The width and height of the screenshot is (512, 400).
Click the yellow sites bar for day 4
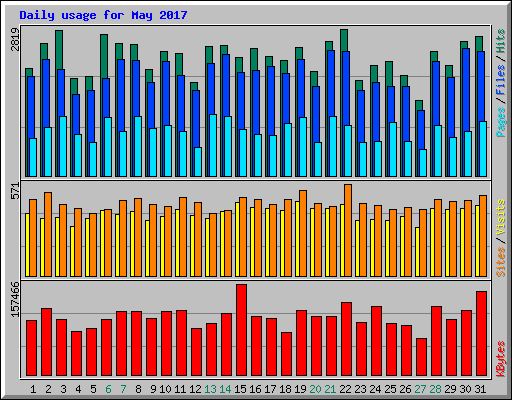72,251
